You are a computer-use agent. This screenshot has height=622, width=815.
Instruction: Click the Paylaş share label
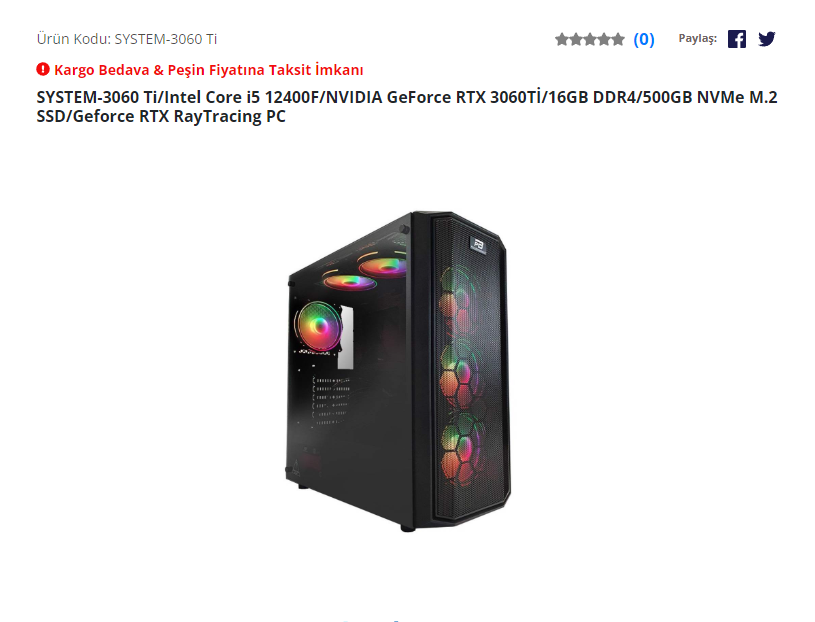[698, 38]
